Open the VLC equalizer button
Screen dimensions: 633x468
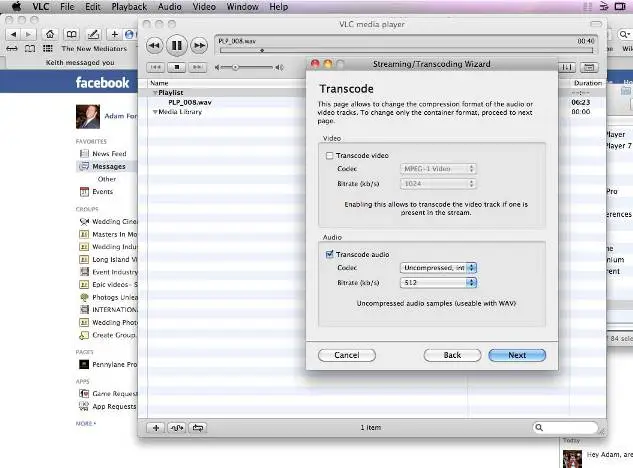click(567, 67)
